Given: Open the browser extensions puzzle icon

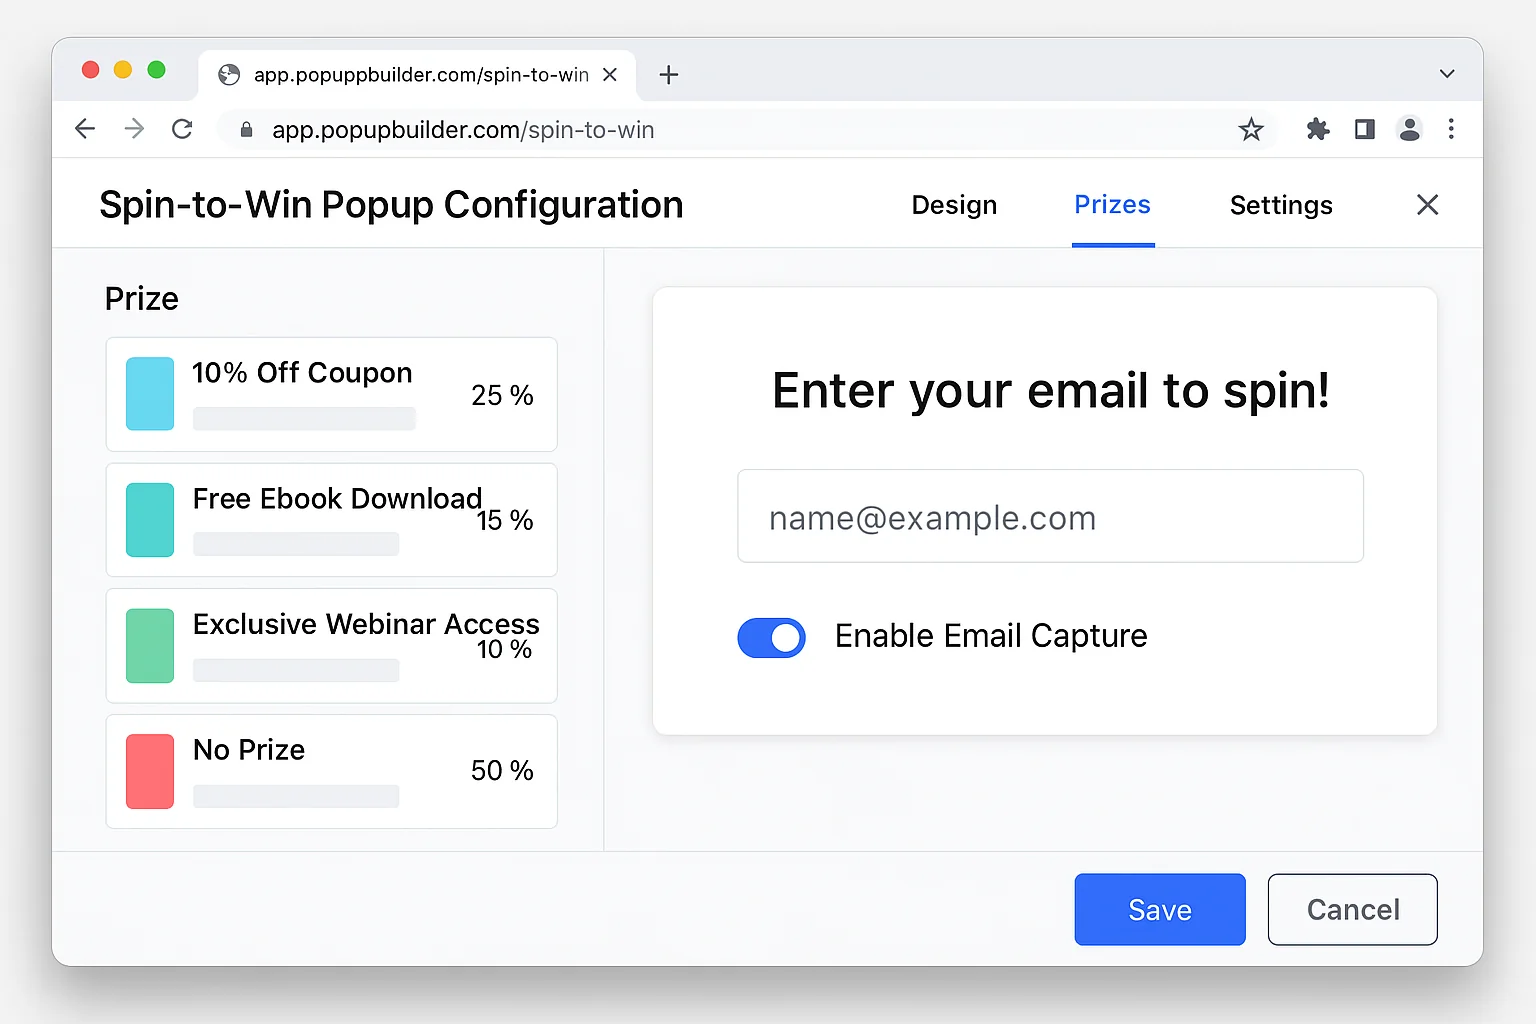Looking at the screenshot, I should point(1317,129).
